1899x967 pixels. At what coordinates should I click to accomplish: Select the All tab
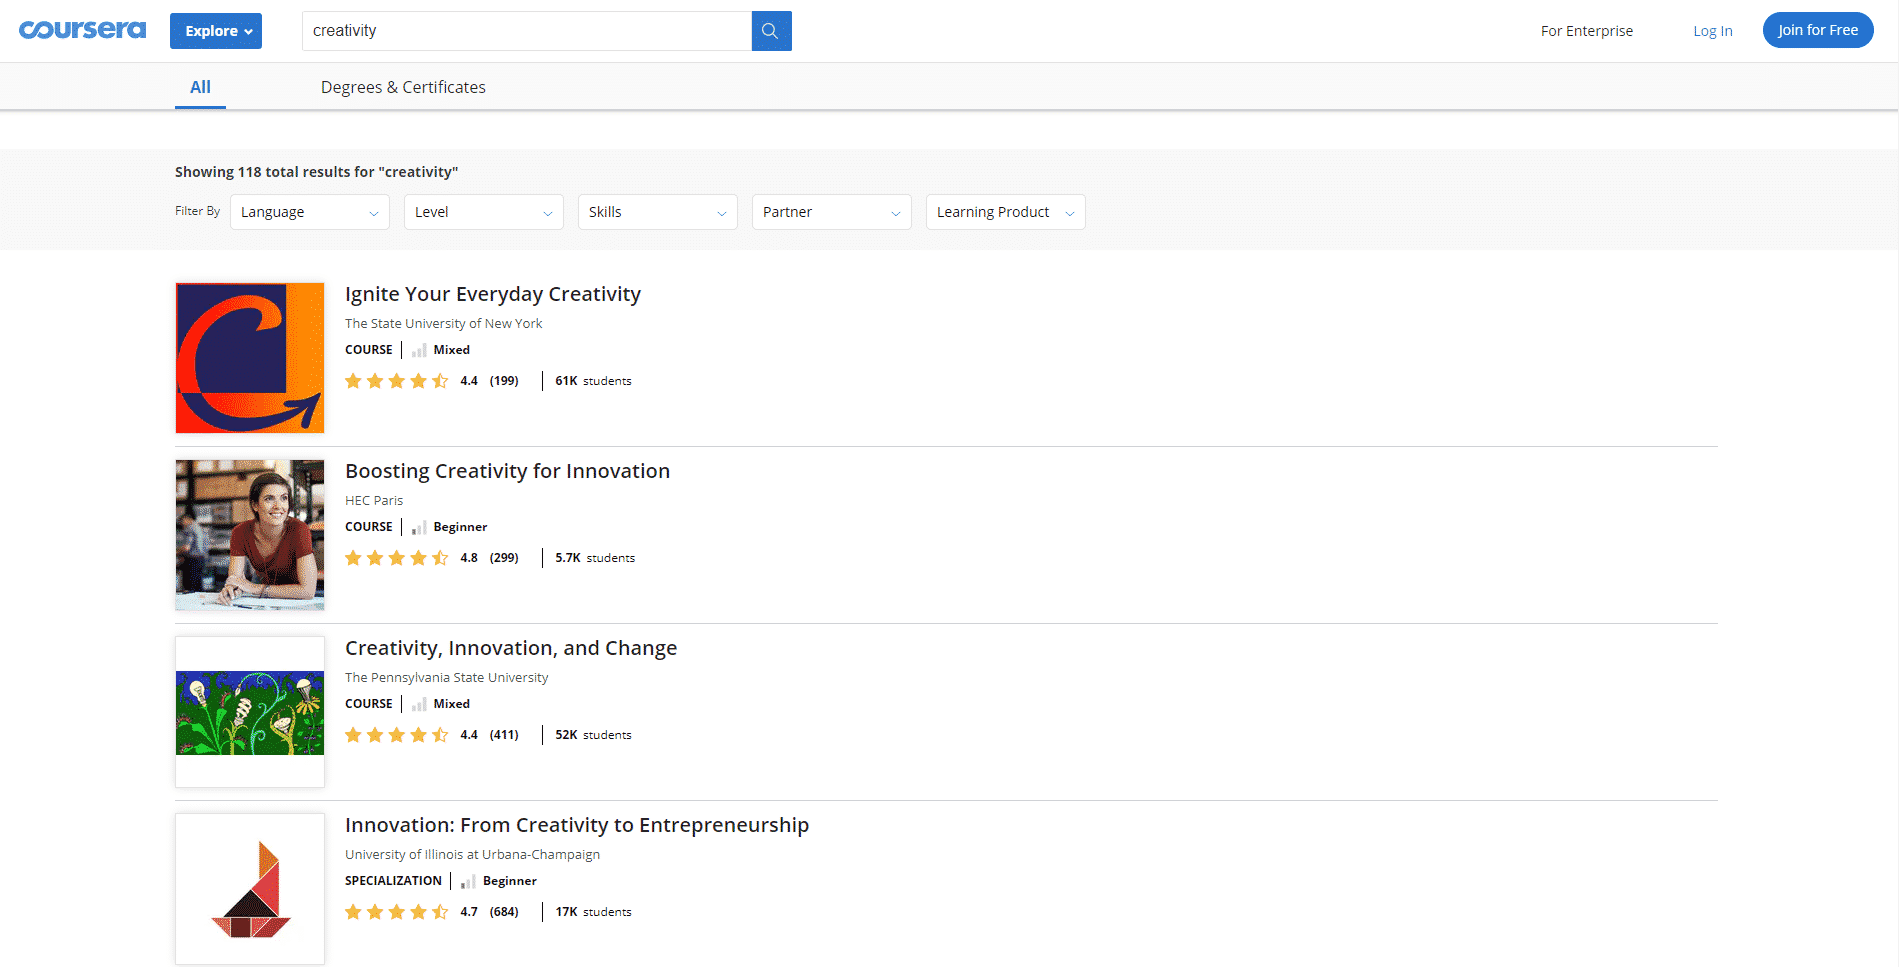200,88
